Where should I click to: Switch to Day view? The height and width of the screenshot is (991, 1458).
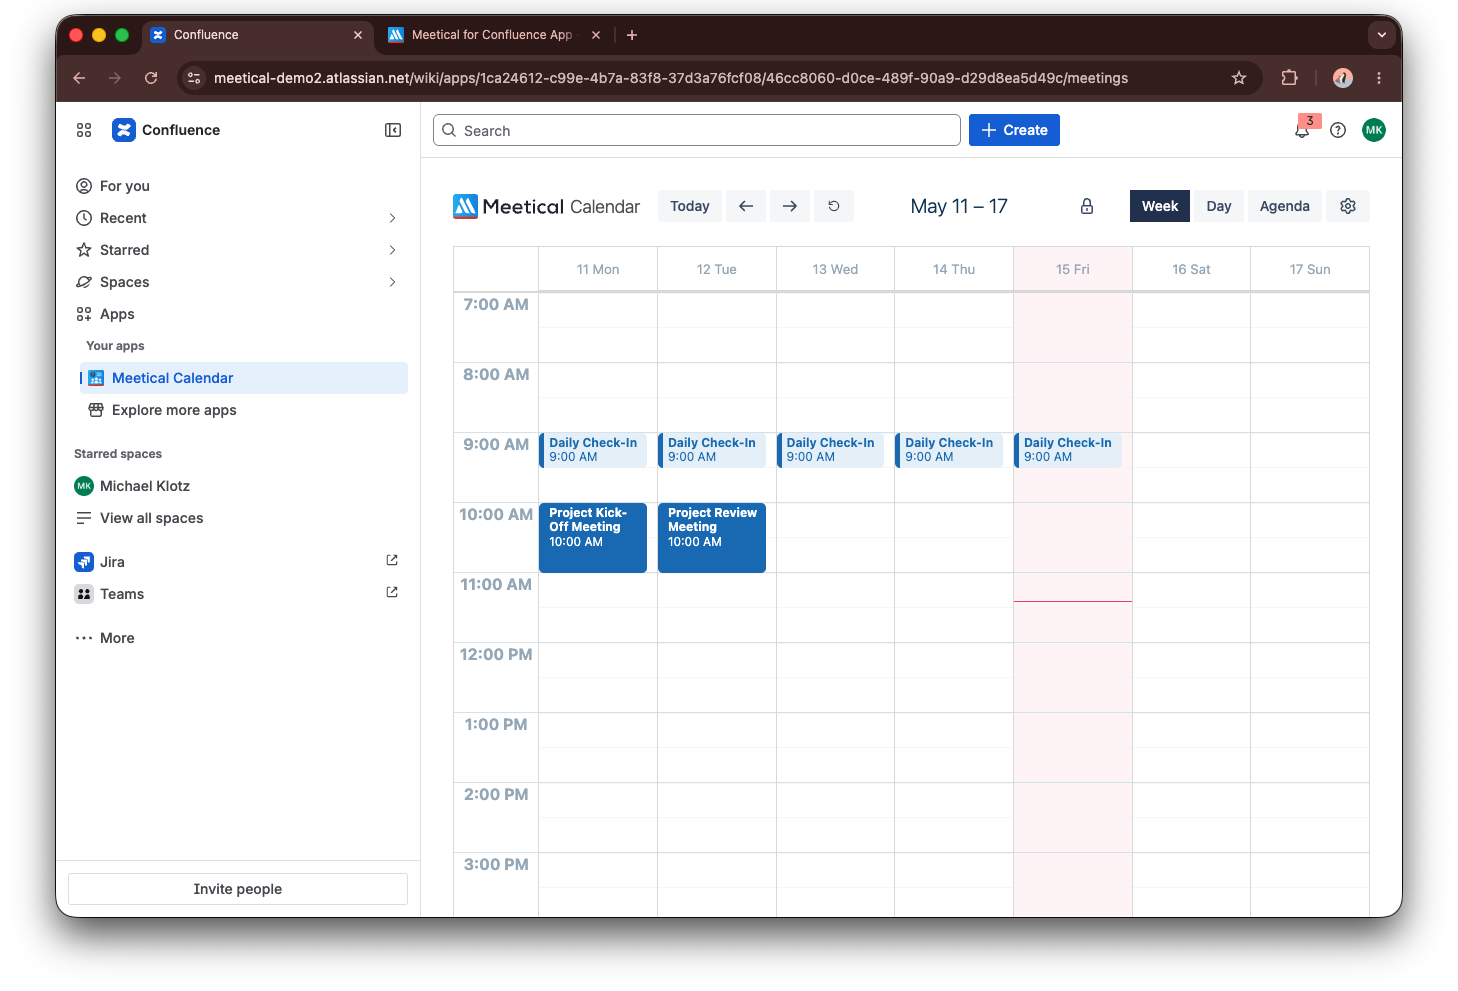(1219, 206)
